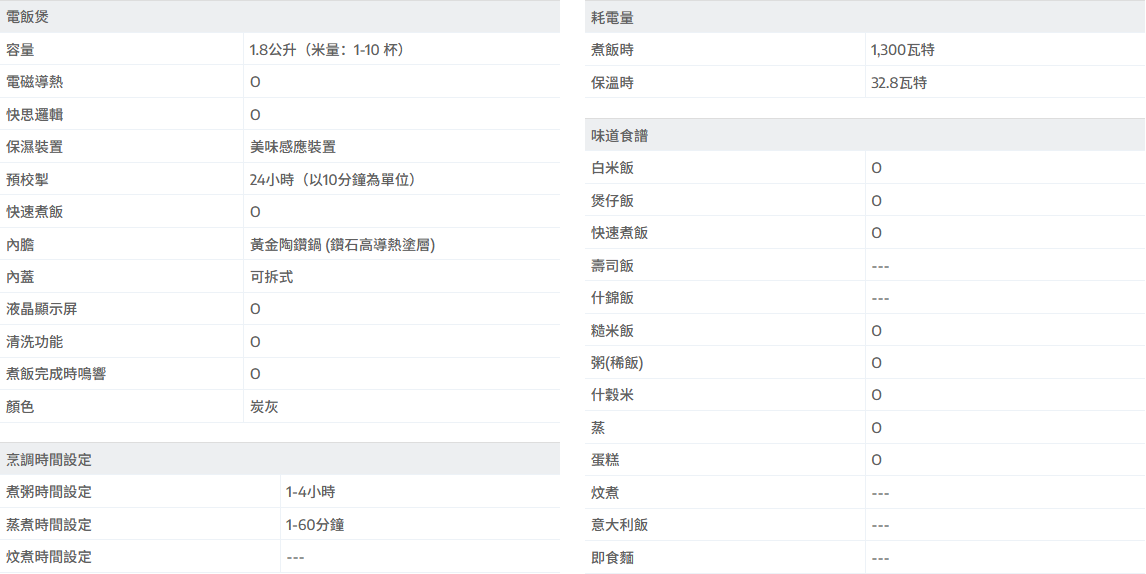
Task: Click the 24小時 preset timer value
Action: tap(332, 180)
